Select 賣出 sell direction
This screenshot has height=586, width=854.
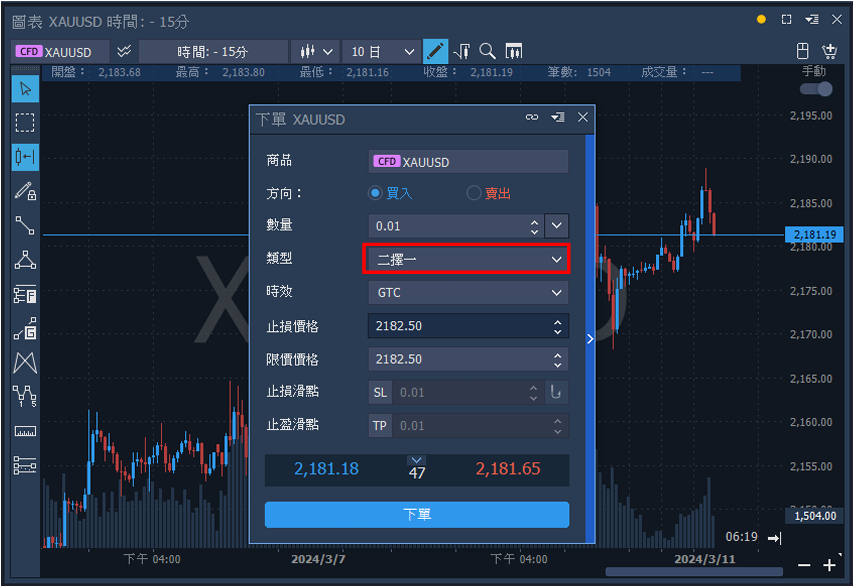pos(474,193)
